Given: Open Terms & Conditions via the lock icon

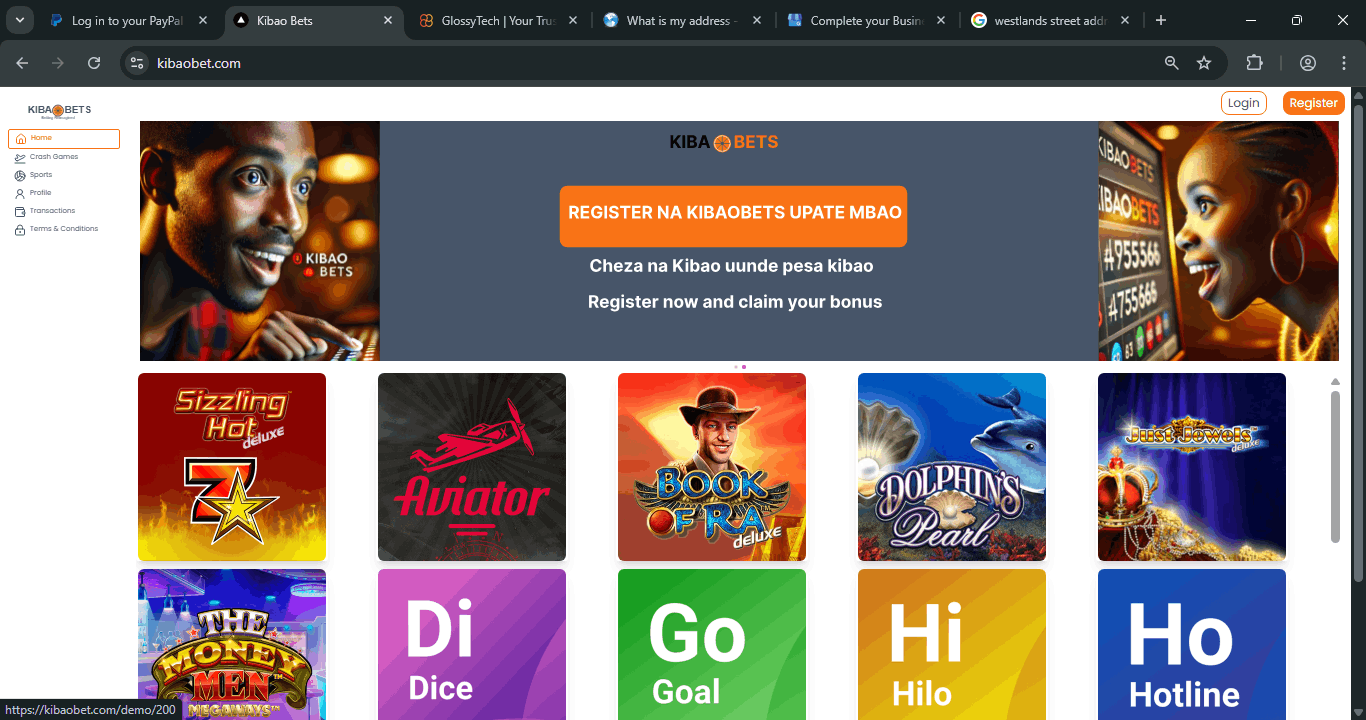Looking at the screenshot, I should point(21,228).
